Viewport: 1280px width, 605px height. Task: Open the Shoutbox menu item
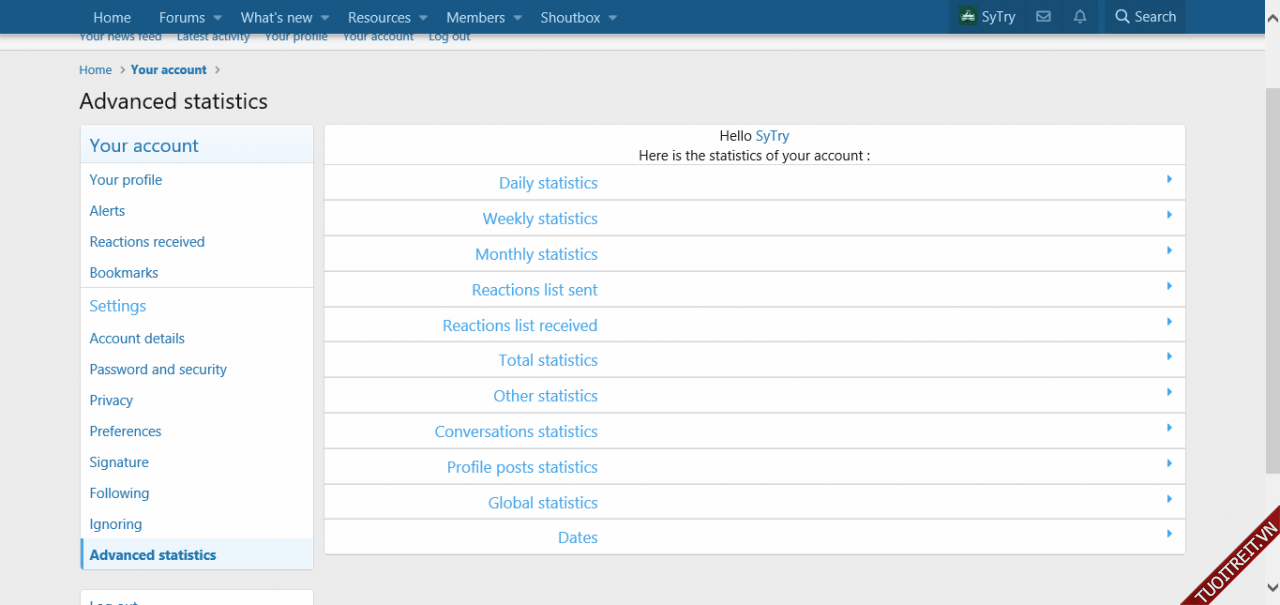(570, 17)
